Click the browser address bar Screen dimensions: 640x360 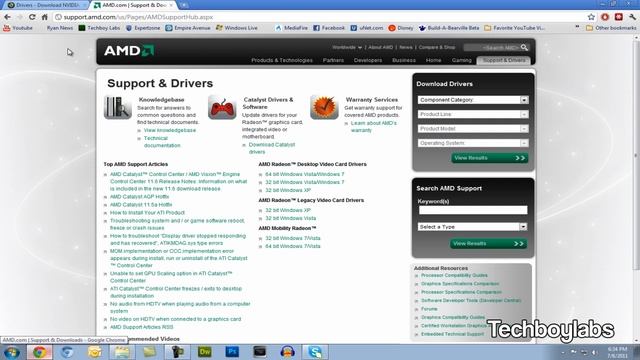point(318,17)
